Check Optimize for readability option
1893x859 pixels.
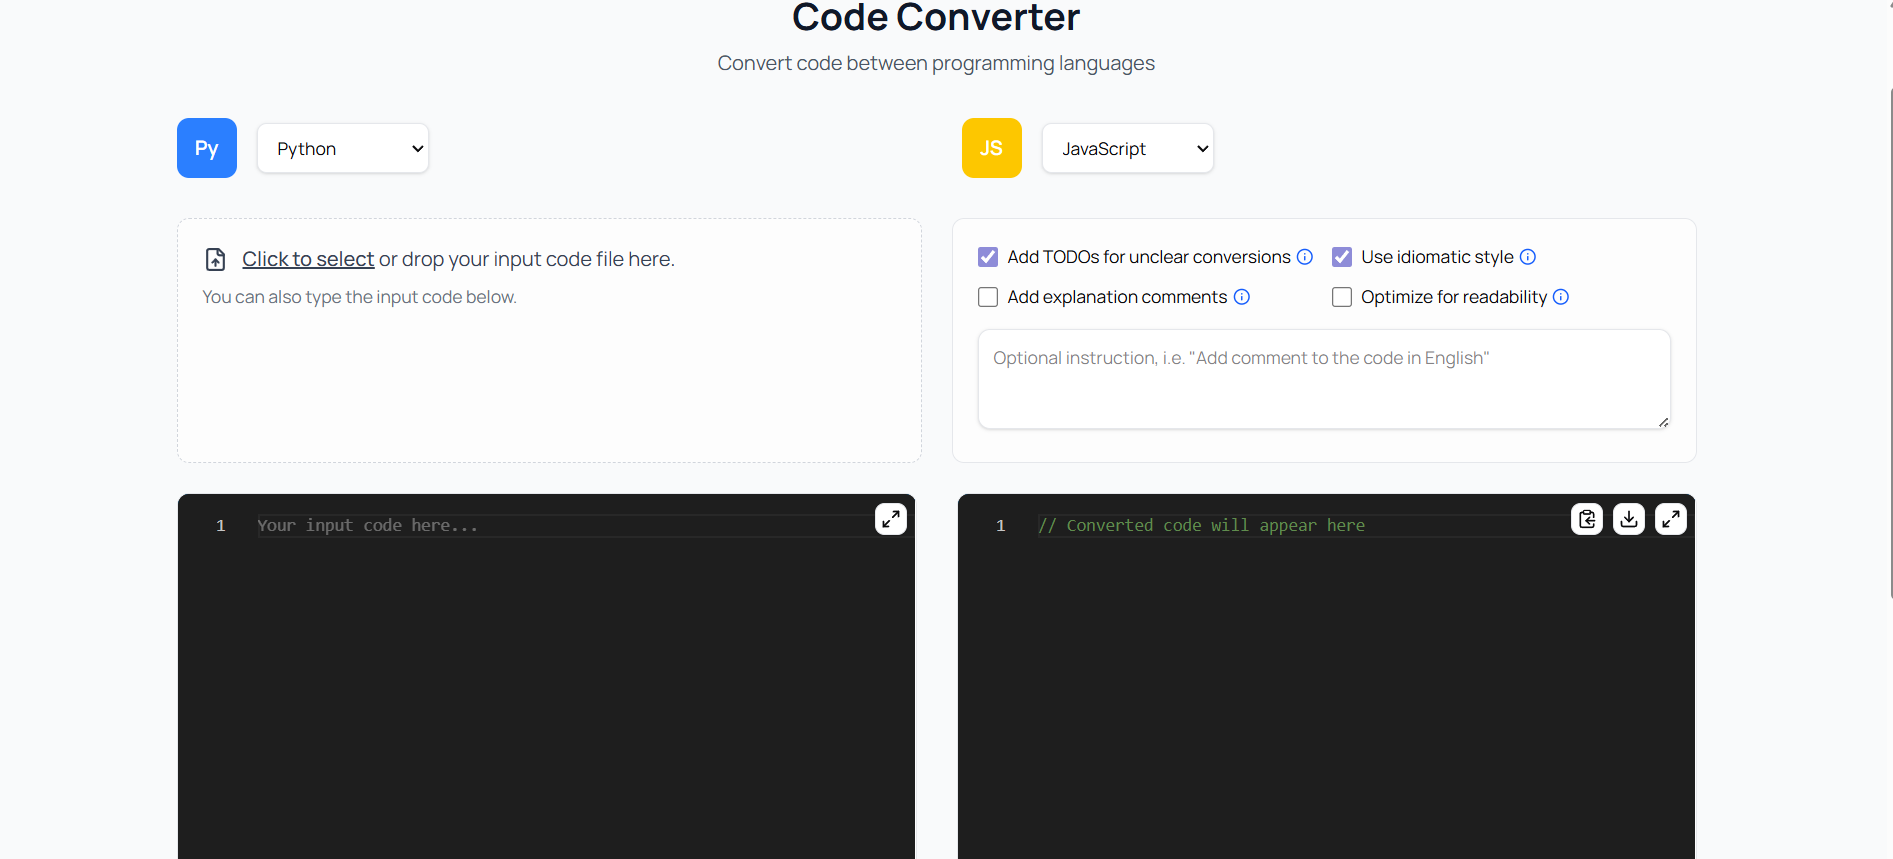[1342, 297]
